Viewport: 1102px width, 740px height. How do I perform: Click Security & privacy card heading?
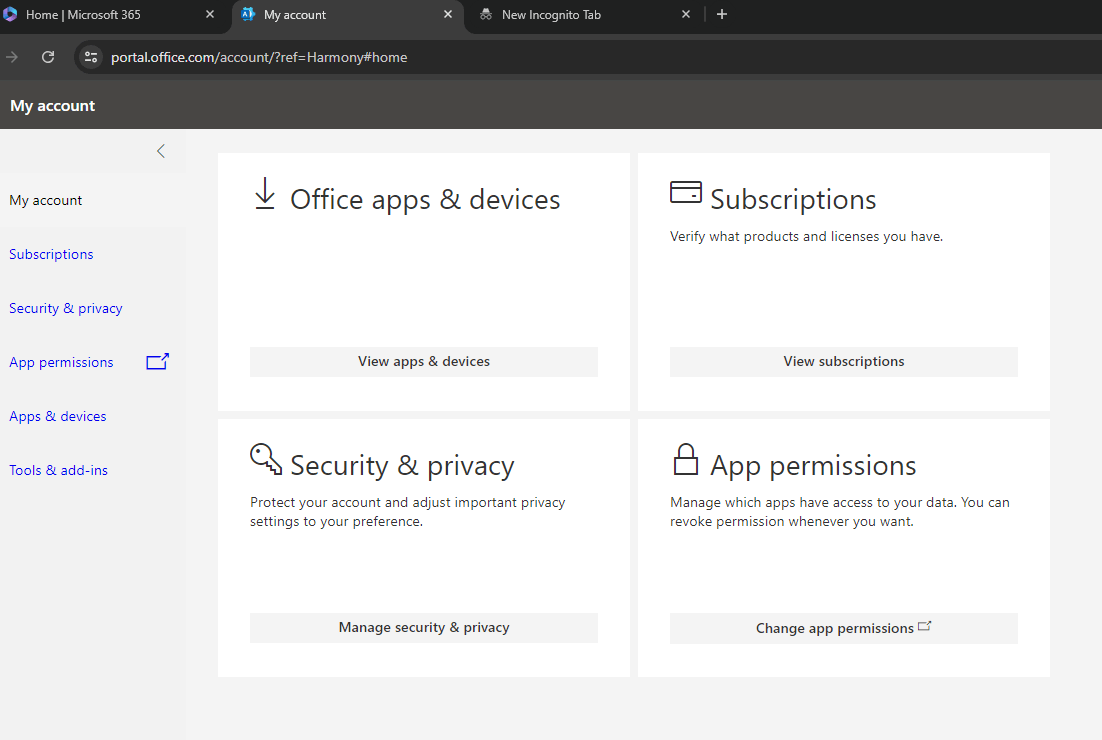(402, 466)
